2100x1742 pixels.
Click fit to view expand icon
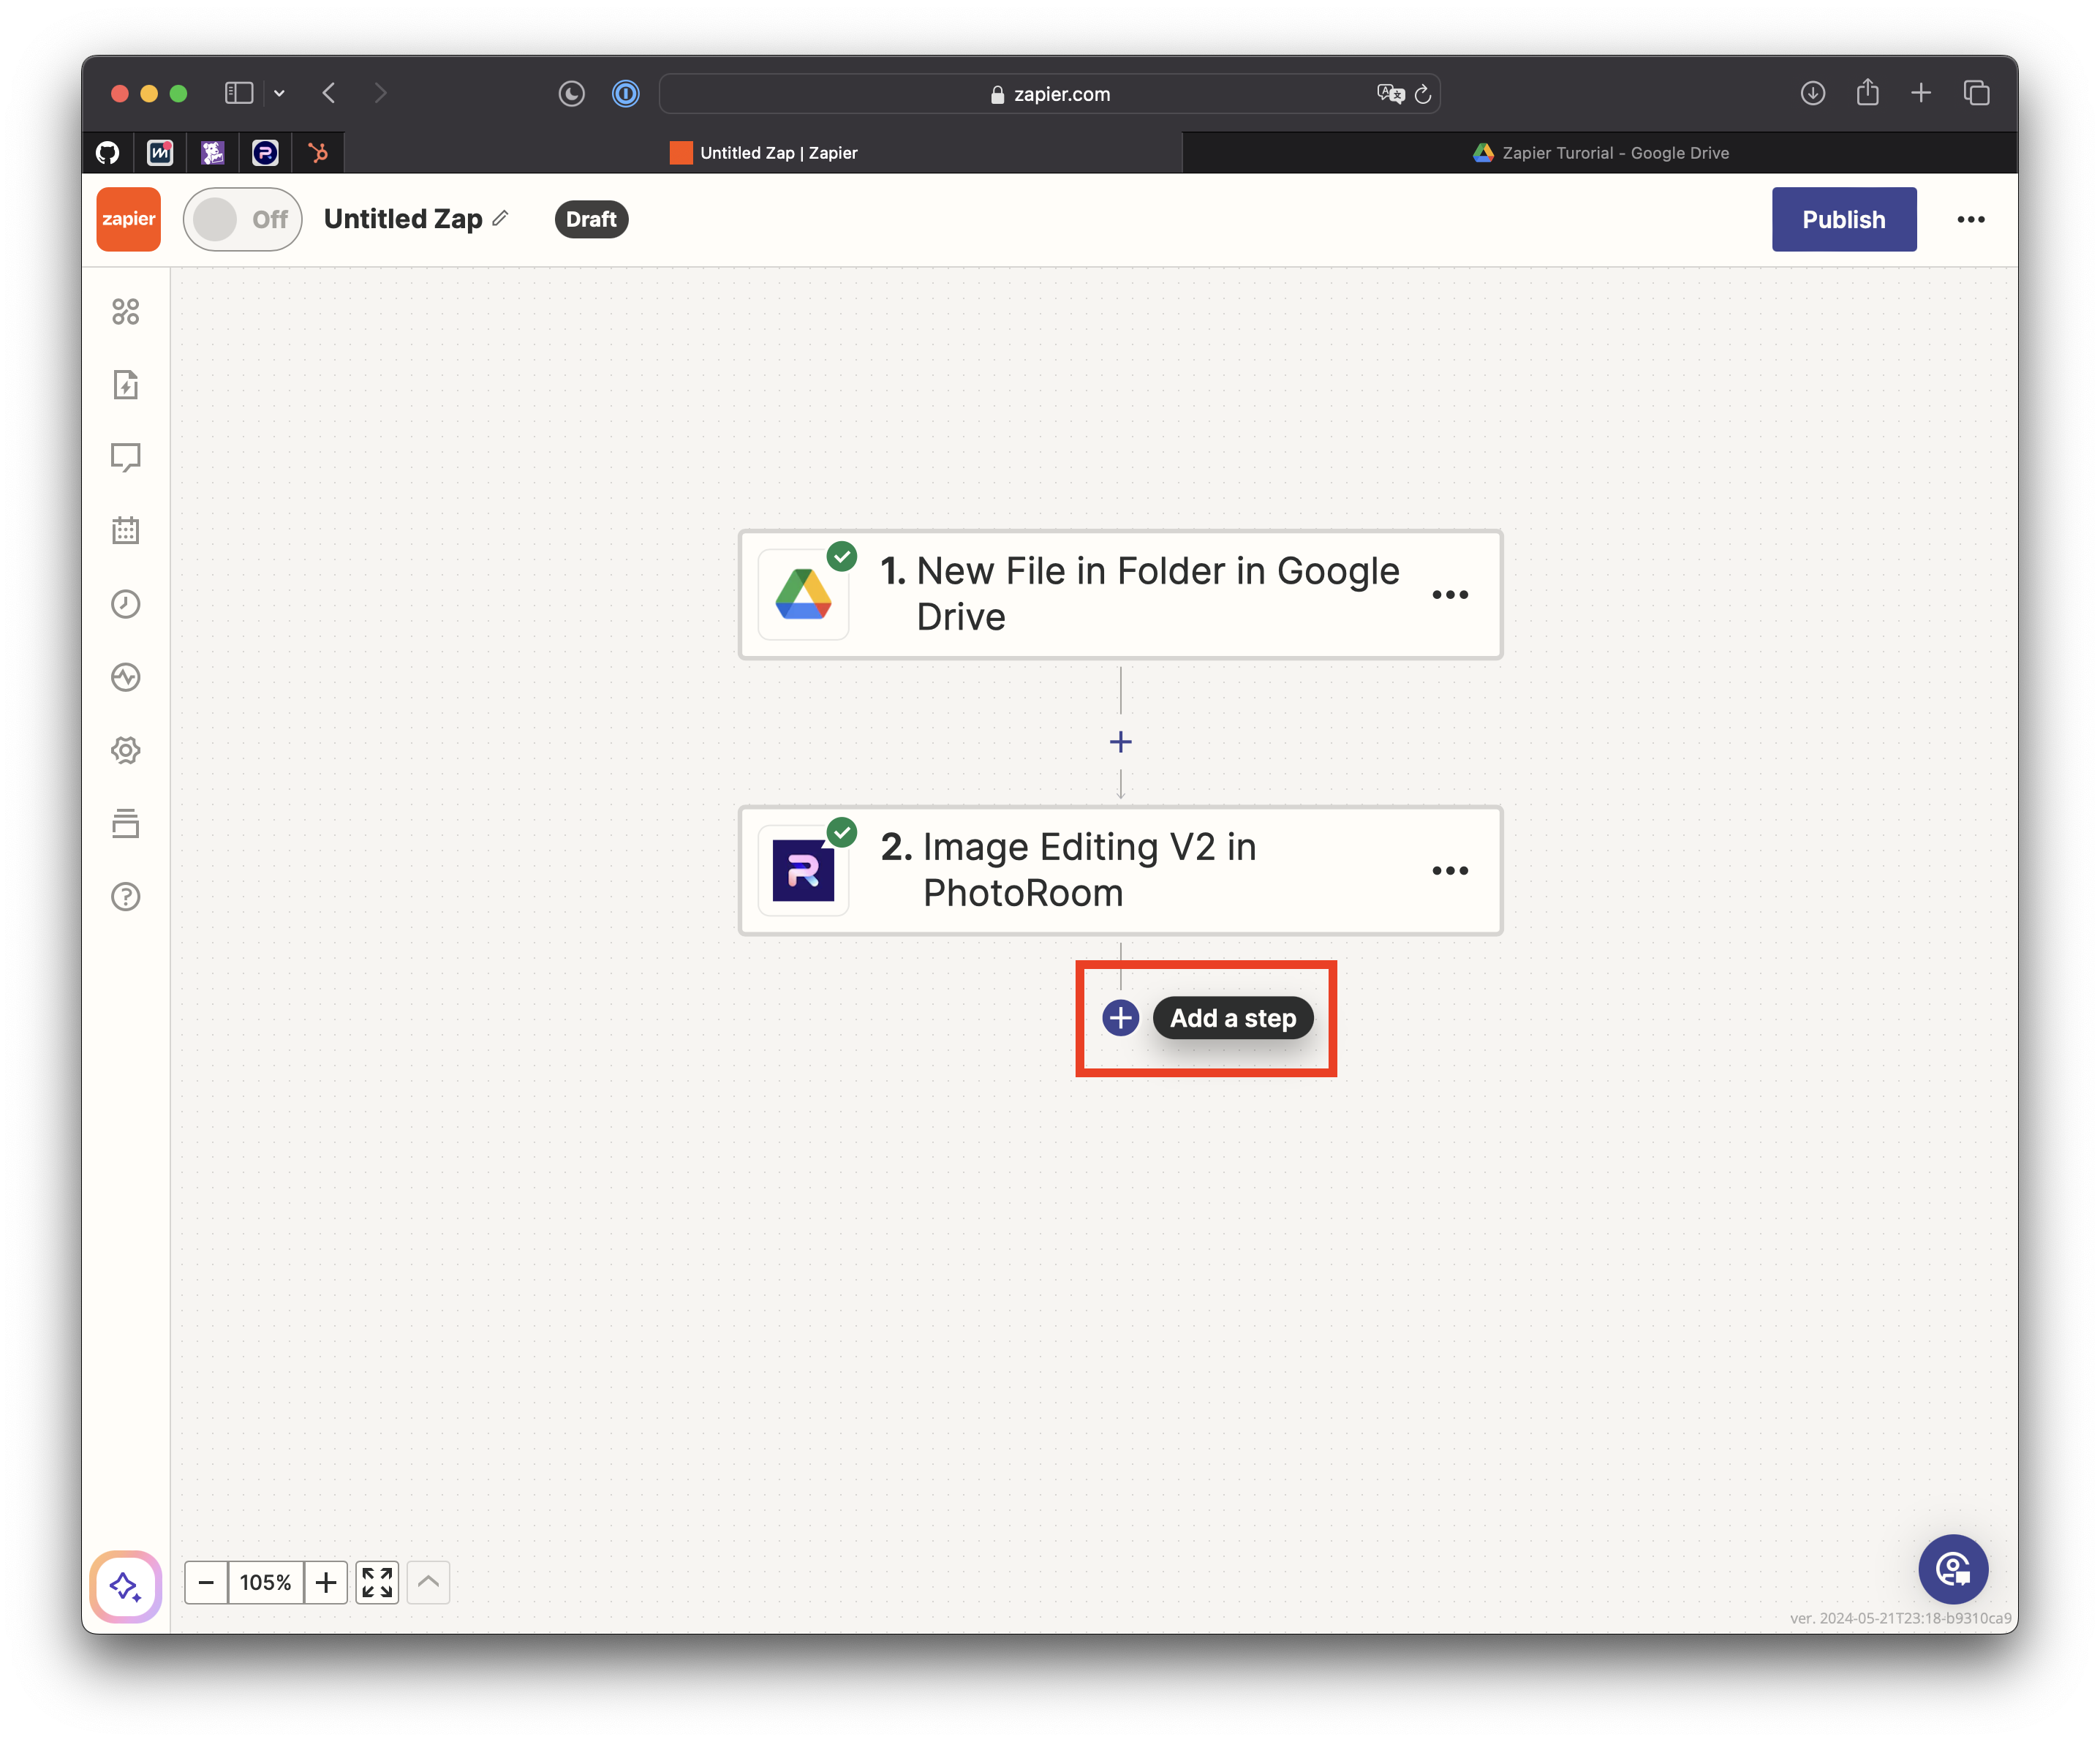tap(377, 1582)
